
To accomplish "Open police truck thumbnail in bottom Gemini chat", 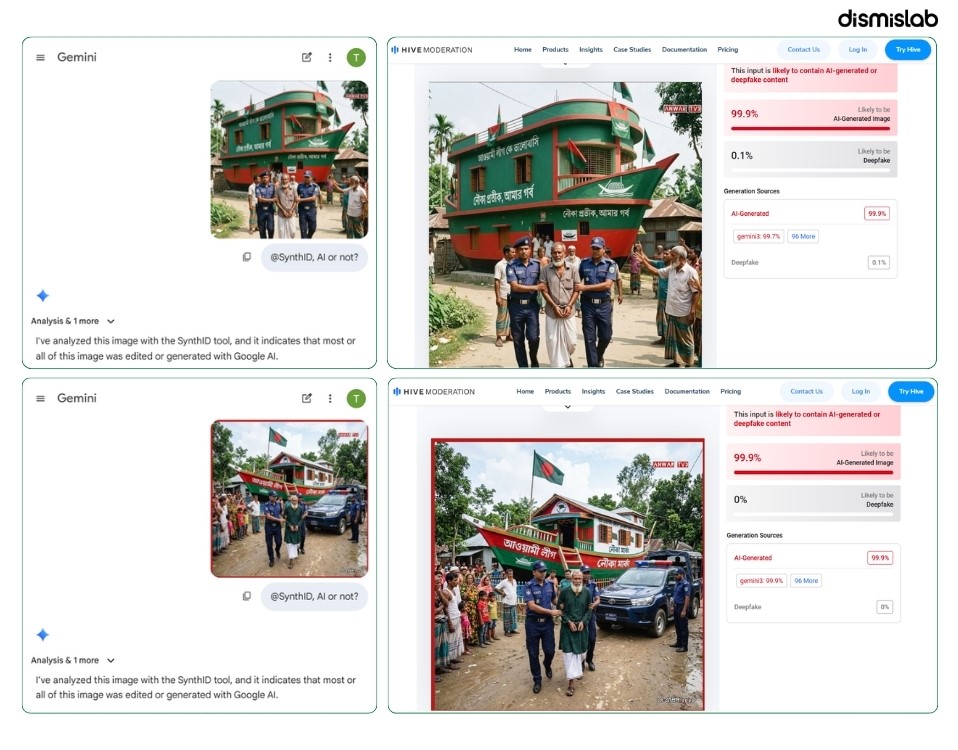I will [290, 499].
